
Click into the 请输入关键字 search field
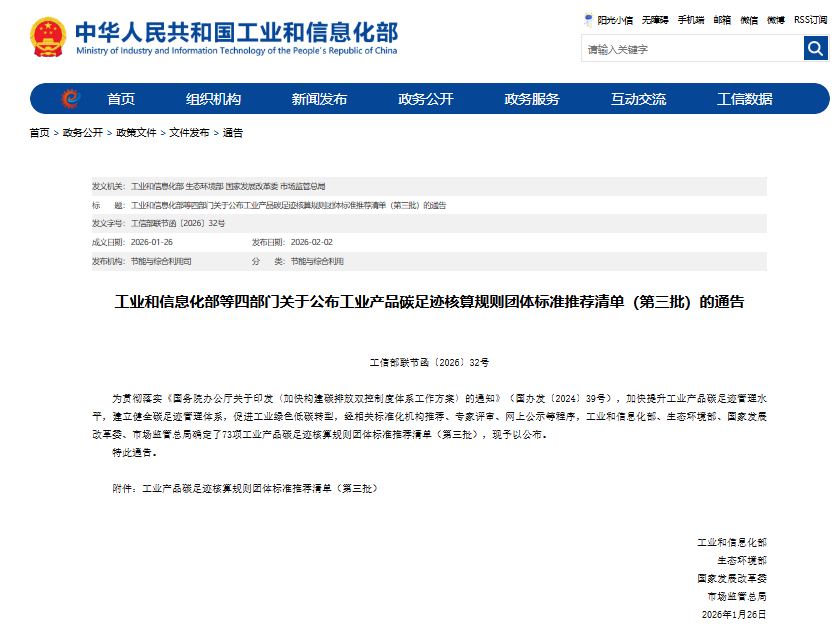(x=691, y=49)
